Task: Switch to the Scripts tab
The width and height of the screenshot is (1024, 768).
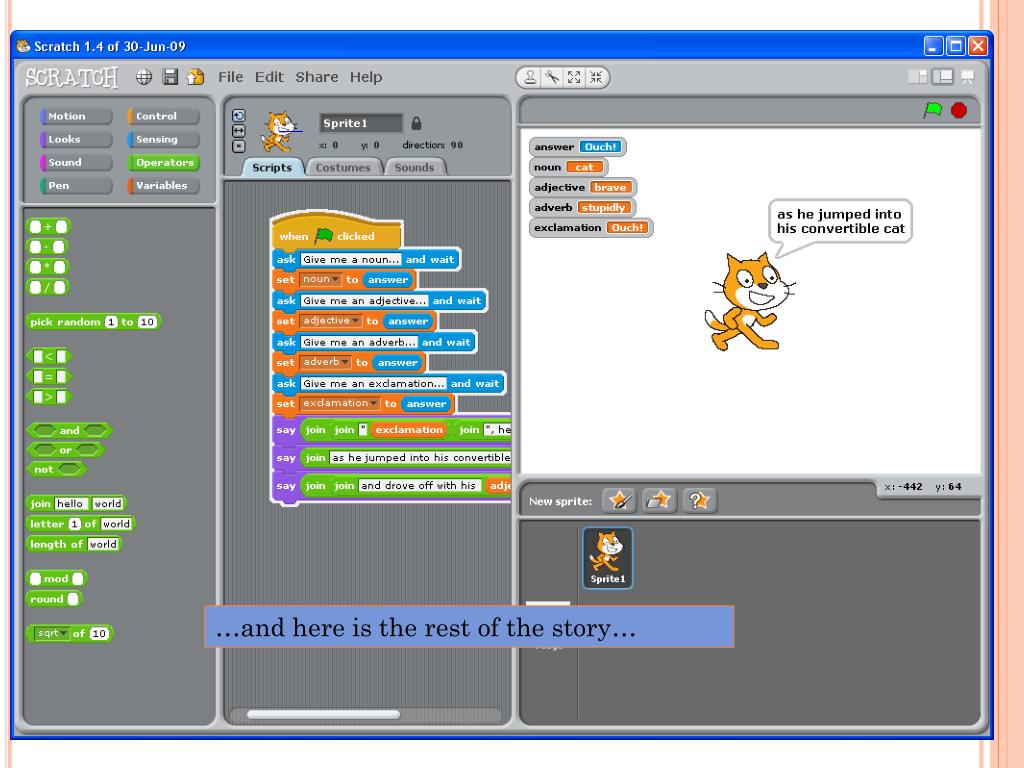Action: click(272, 167)
